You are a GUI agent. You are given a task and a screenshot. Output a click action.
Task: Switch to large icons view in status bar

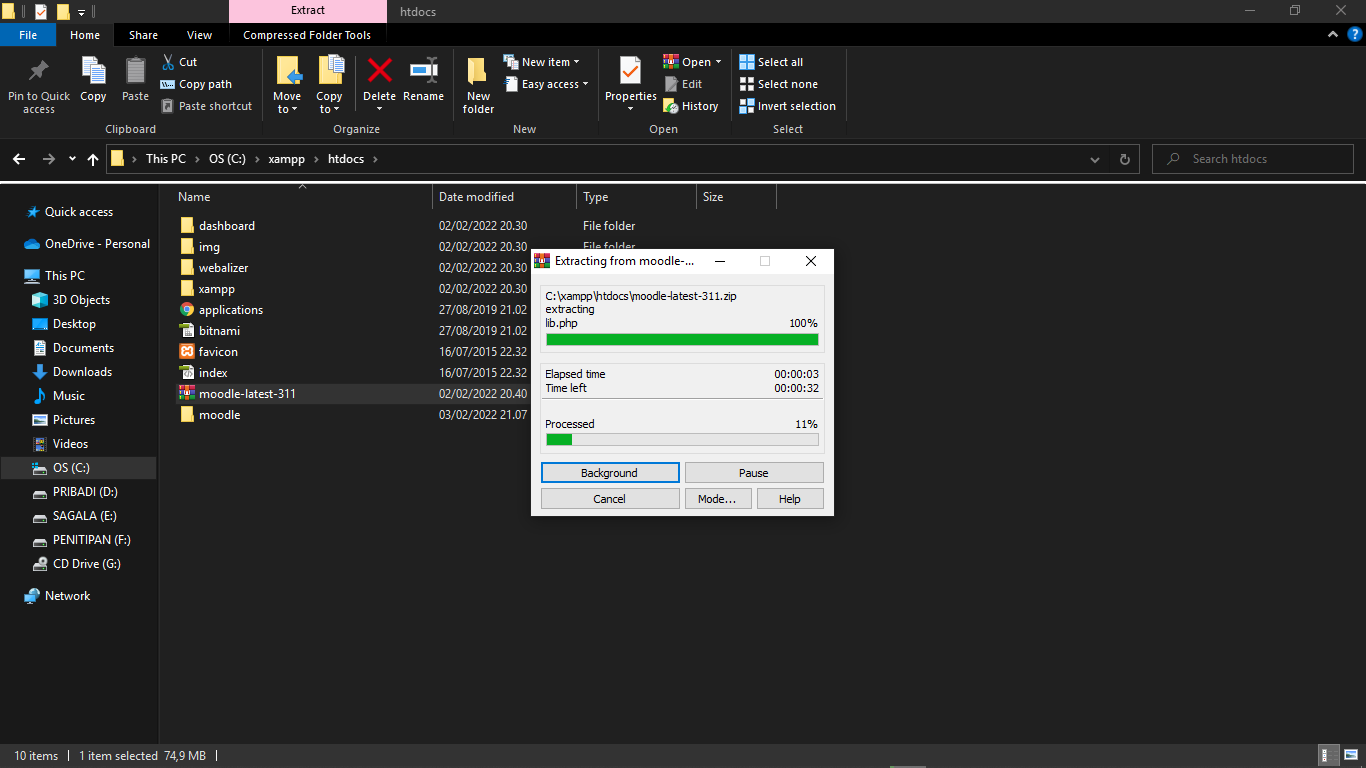(1351, 756)
